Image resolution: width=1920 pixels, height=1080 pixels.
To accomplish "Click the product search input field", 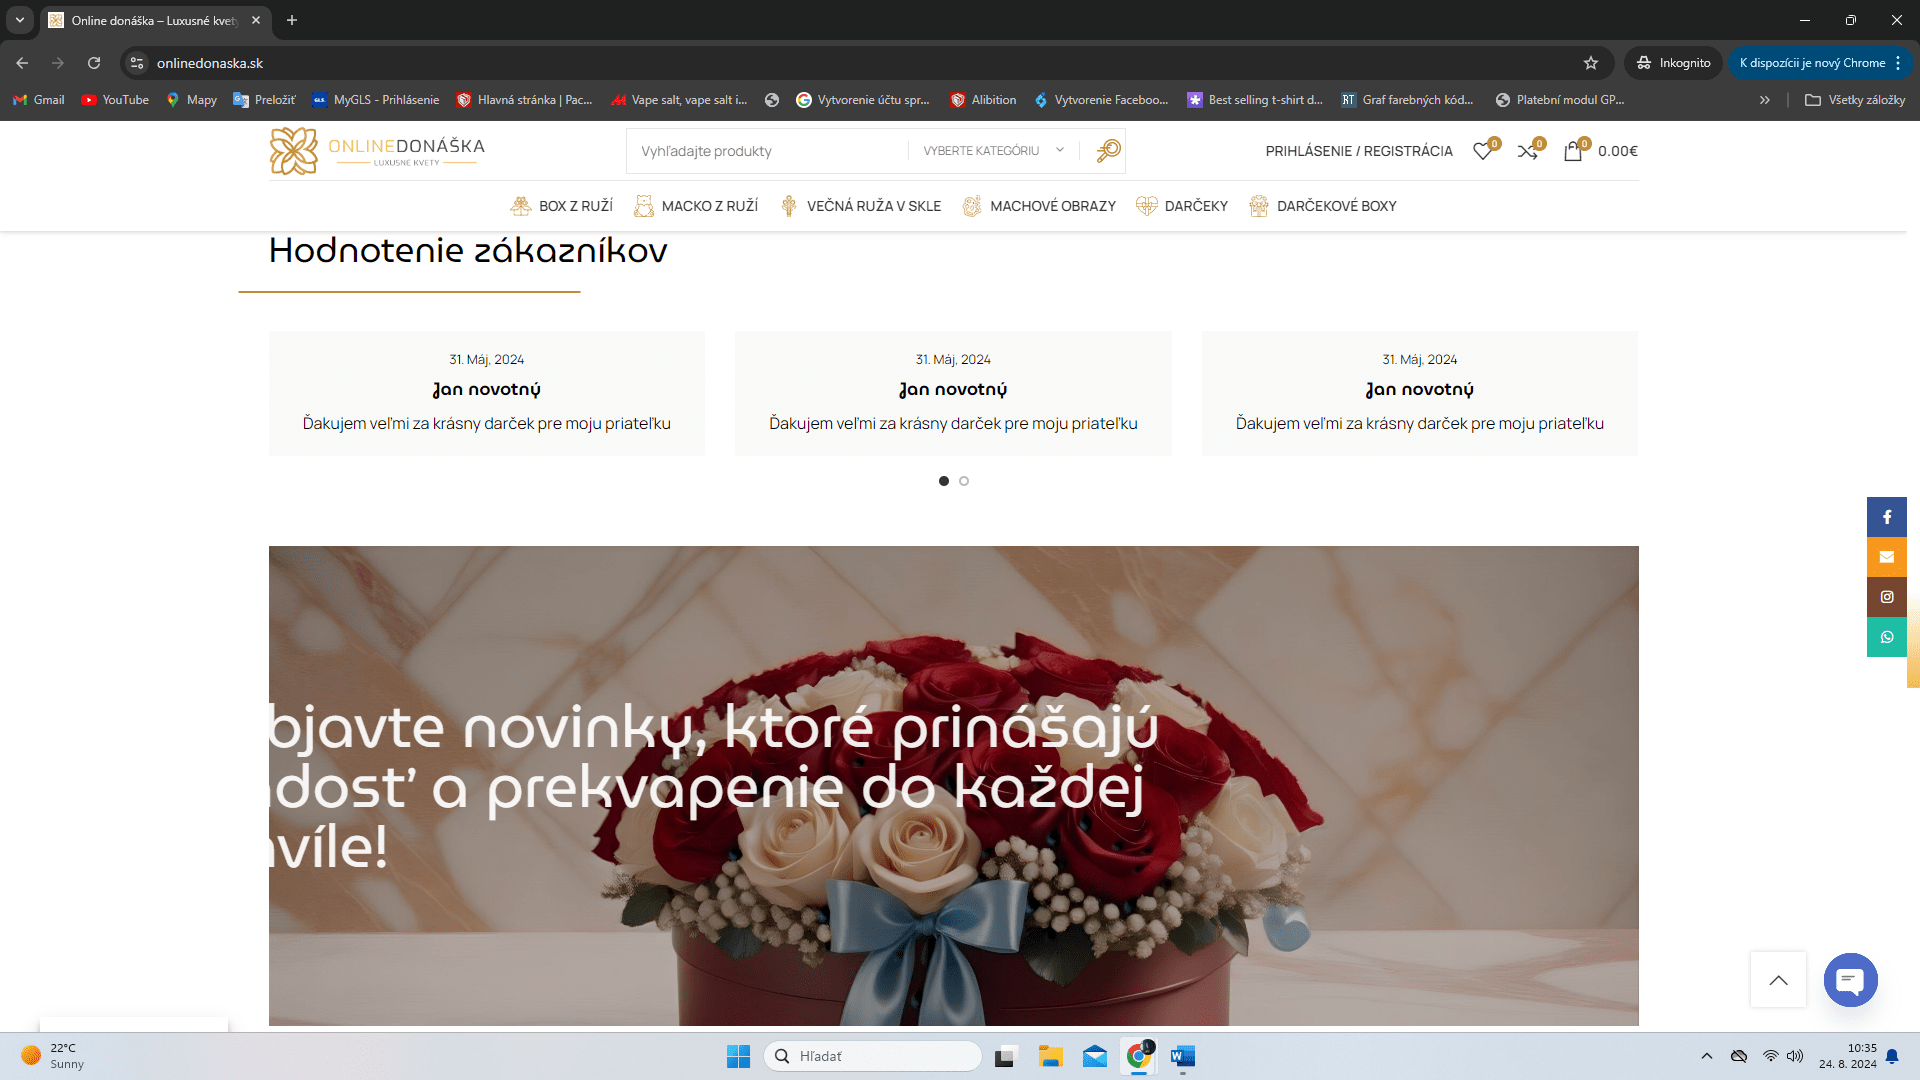I will point(767,151).
